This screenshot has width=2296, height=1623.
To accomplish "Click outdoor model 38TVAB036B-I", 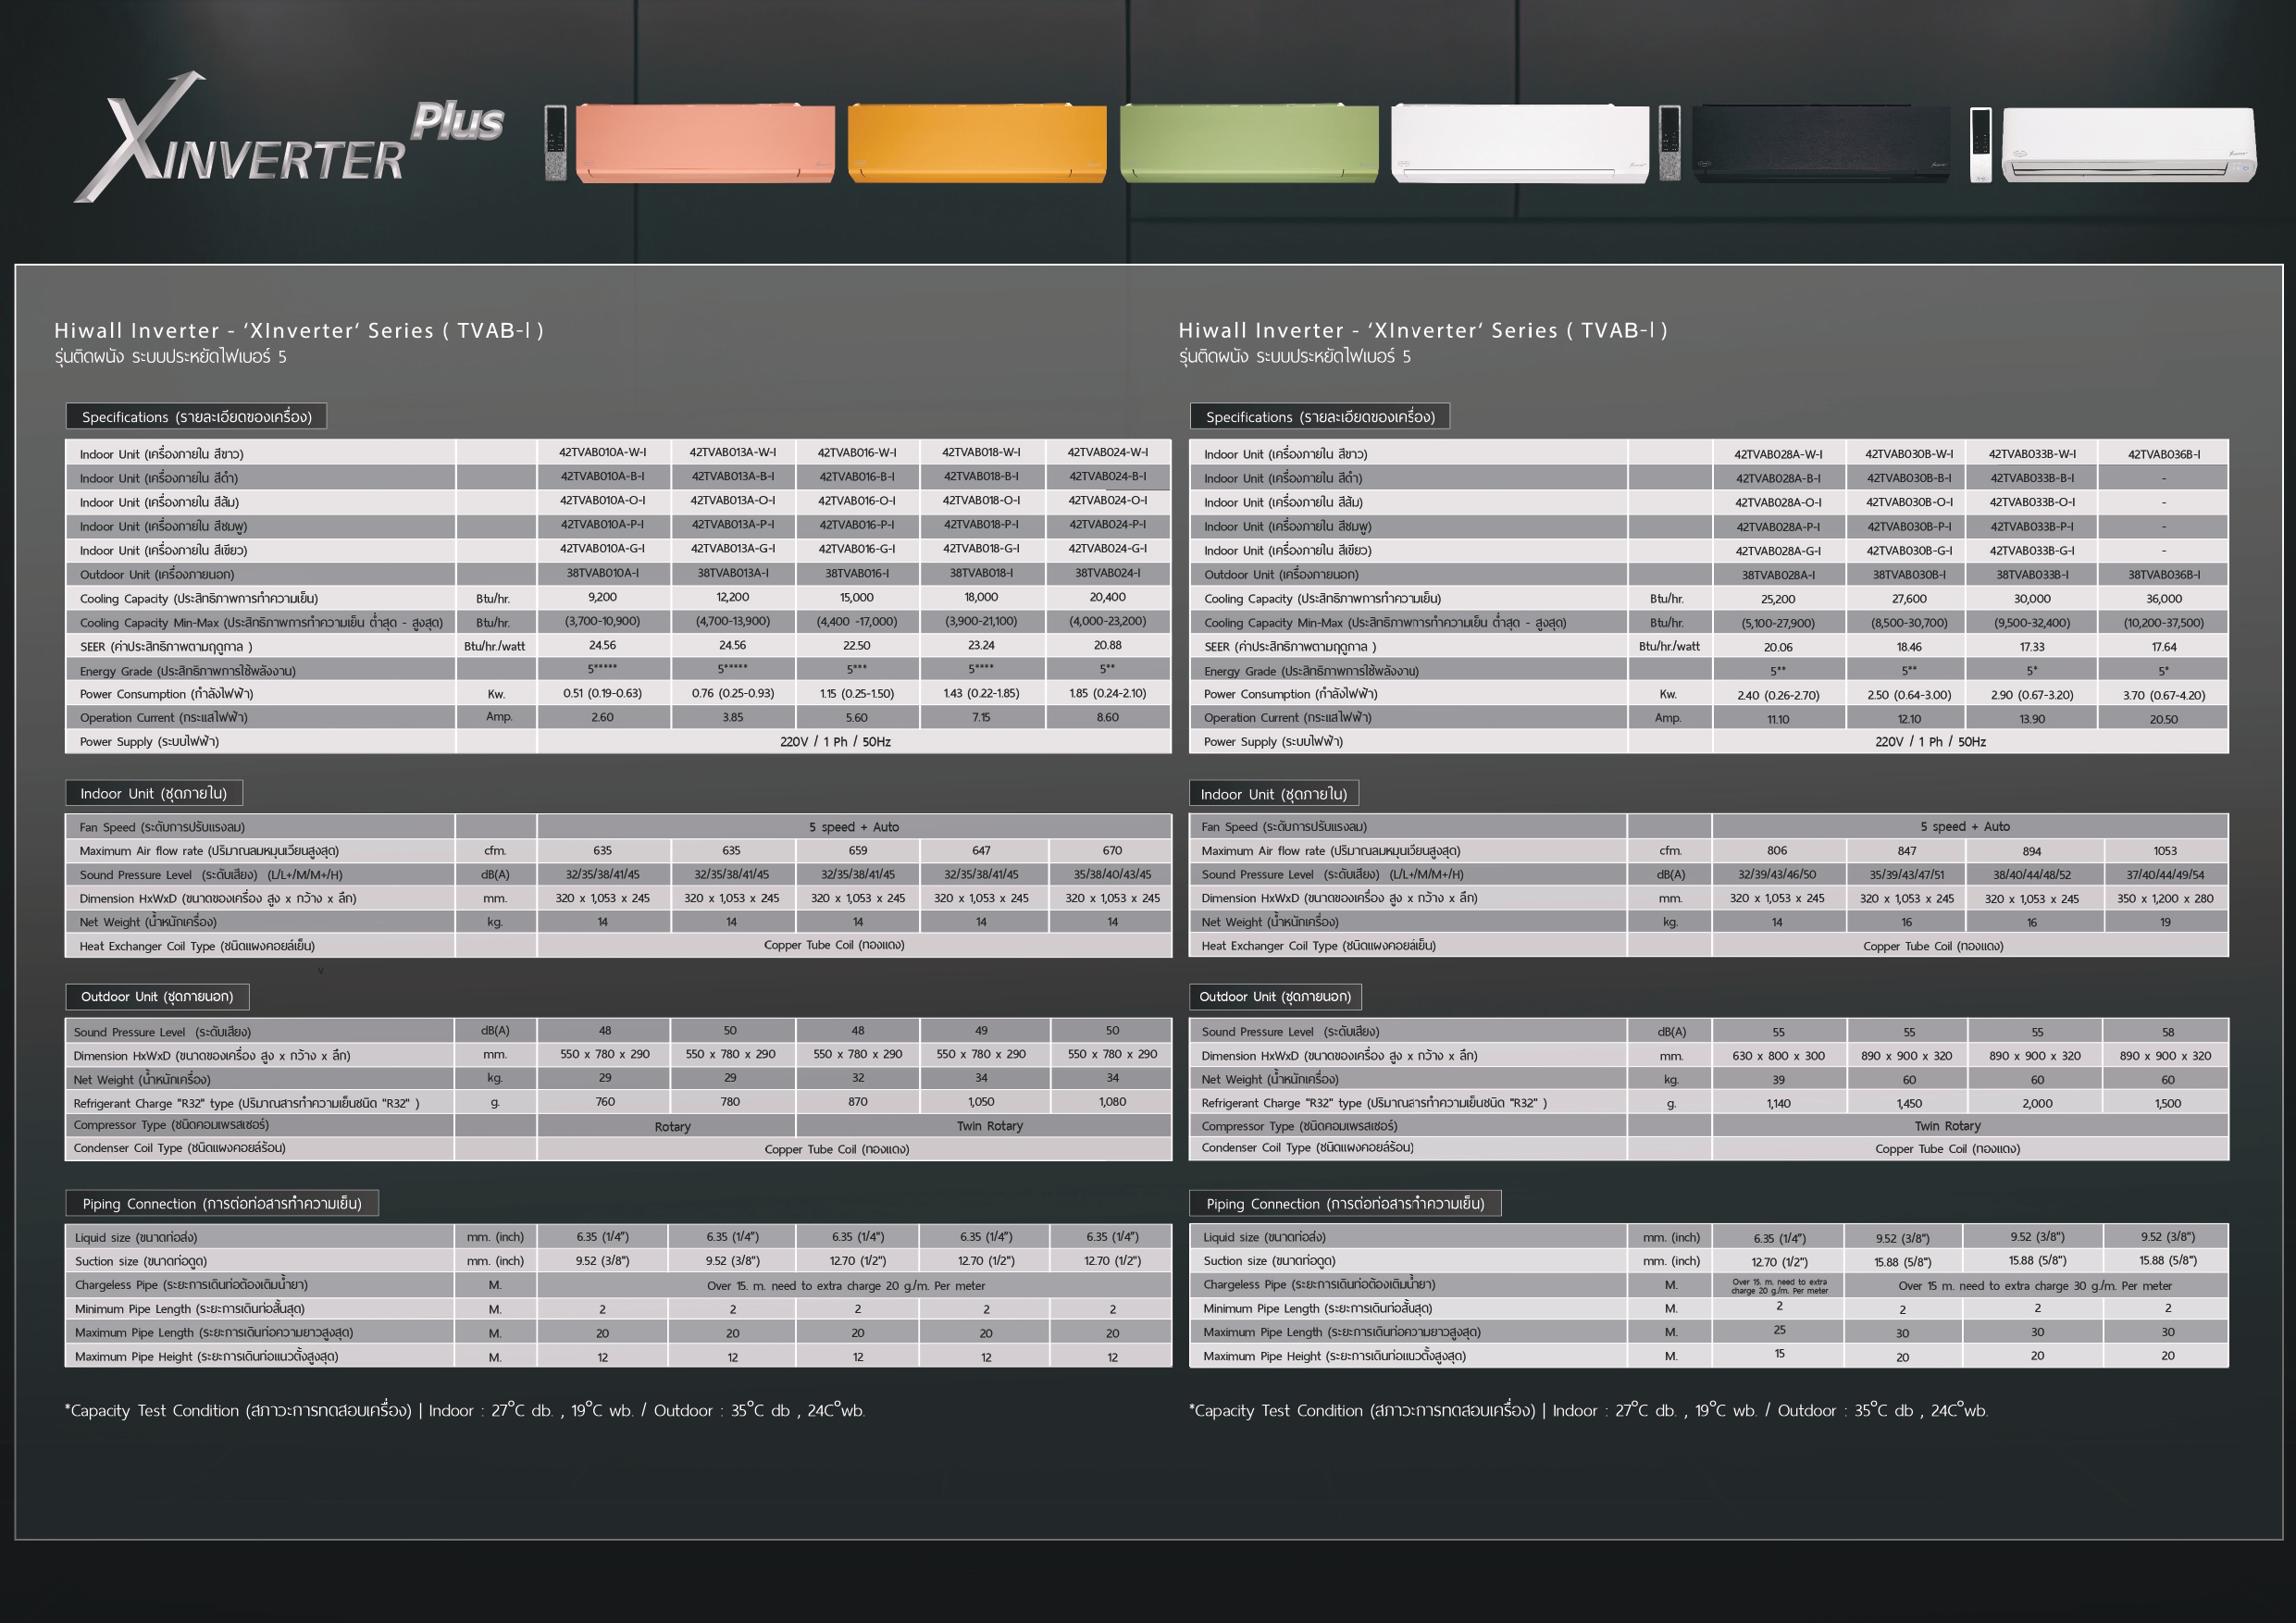I will (2163, 575).
